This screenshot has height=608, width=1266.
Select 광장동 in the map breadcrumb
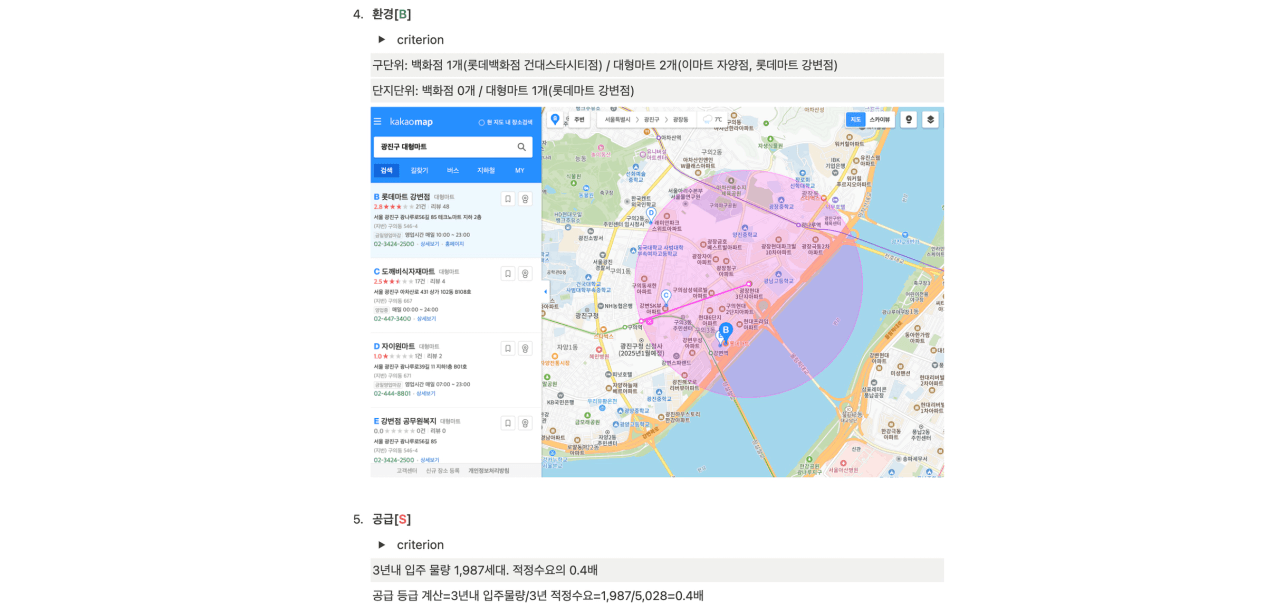point(680,119)
